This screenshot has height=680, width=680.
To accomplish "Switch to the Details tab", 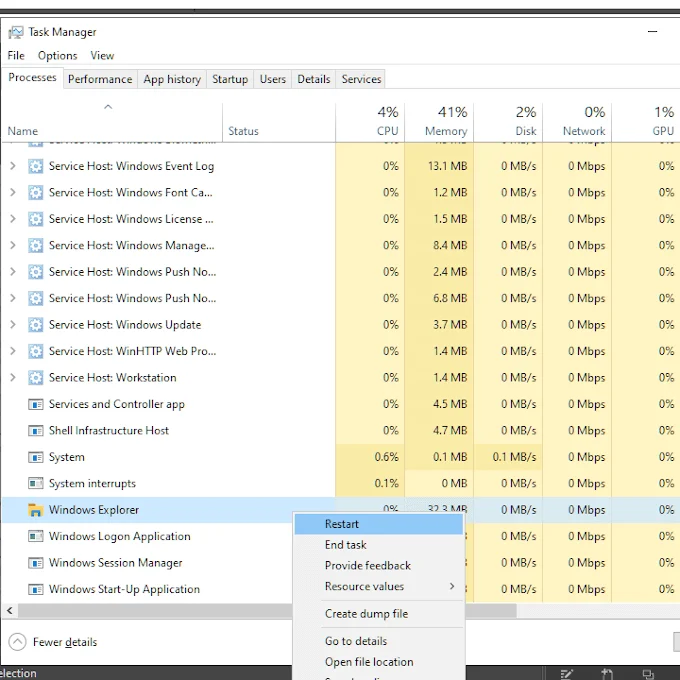I will [x=314, y=79].
